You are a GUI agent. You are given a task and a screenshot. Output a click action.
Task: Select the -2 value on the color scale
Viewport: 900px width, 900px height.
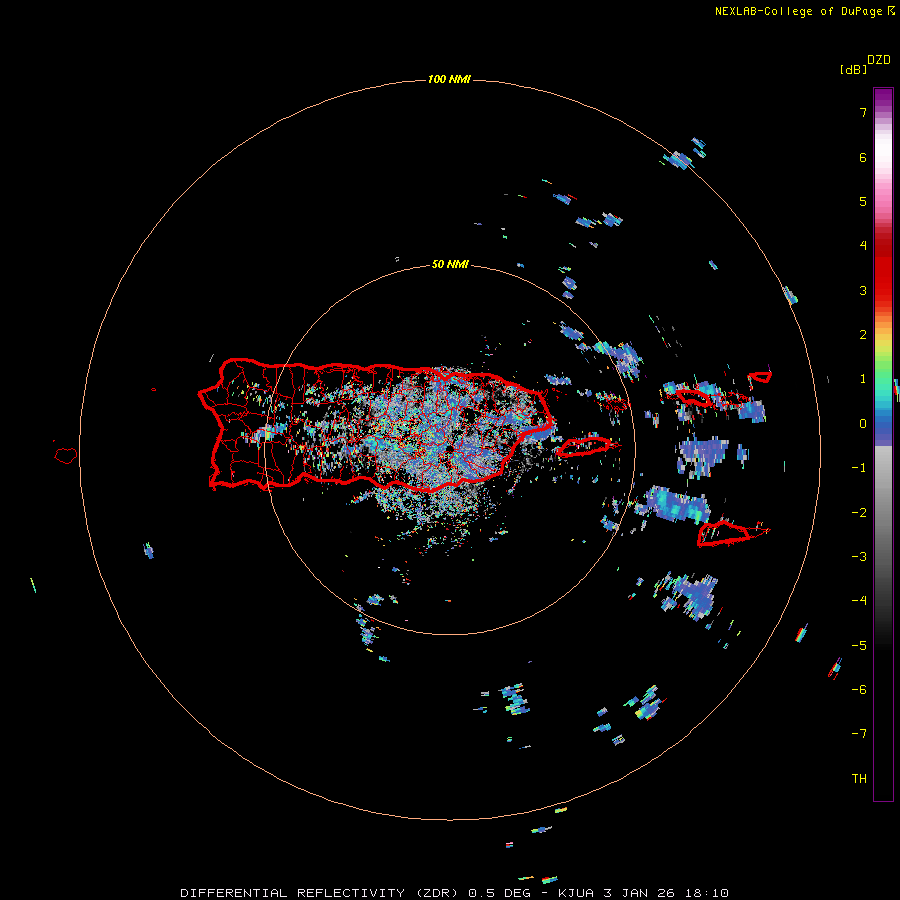[x=859, y=513]
